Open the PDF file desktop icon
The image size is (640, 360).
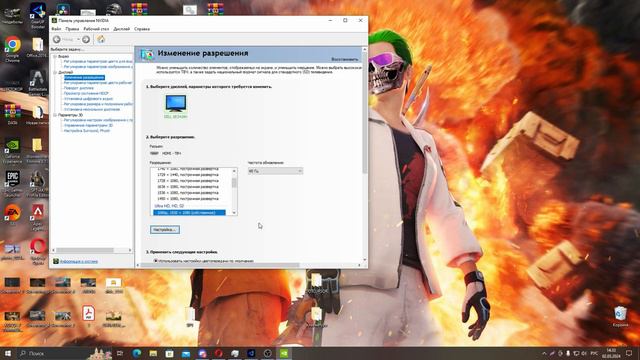(x=88, y=316)
